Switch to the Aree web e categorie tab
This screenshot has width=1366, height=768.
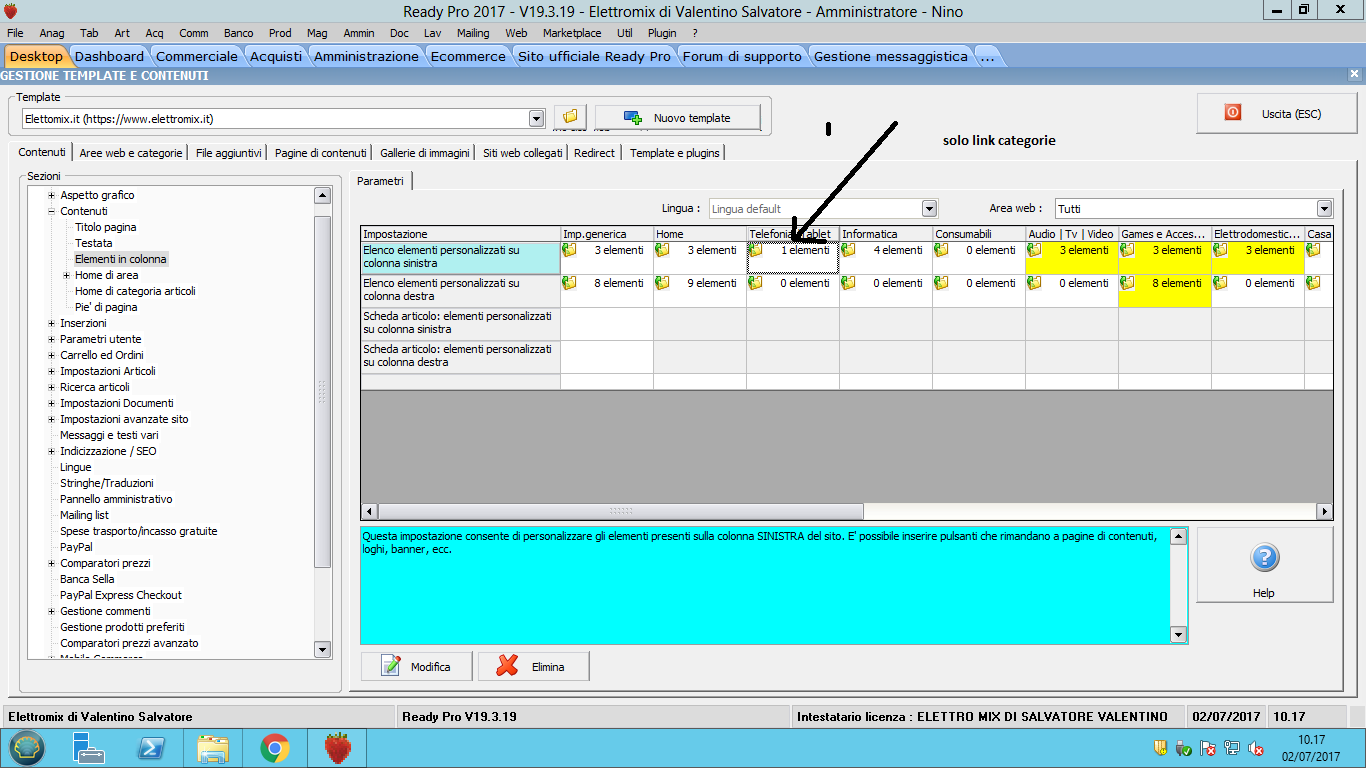(x=131, y=153)
